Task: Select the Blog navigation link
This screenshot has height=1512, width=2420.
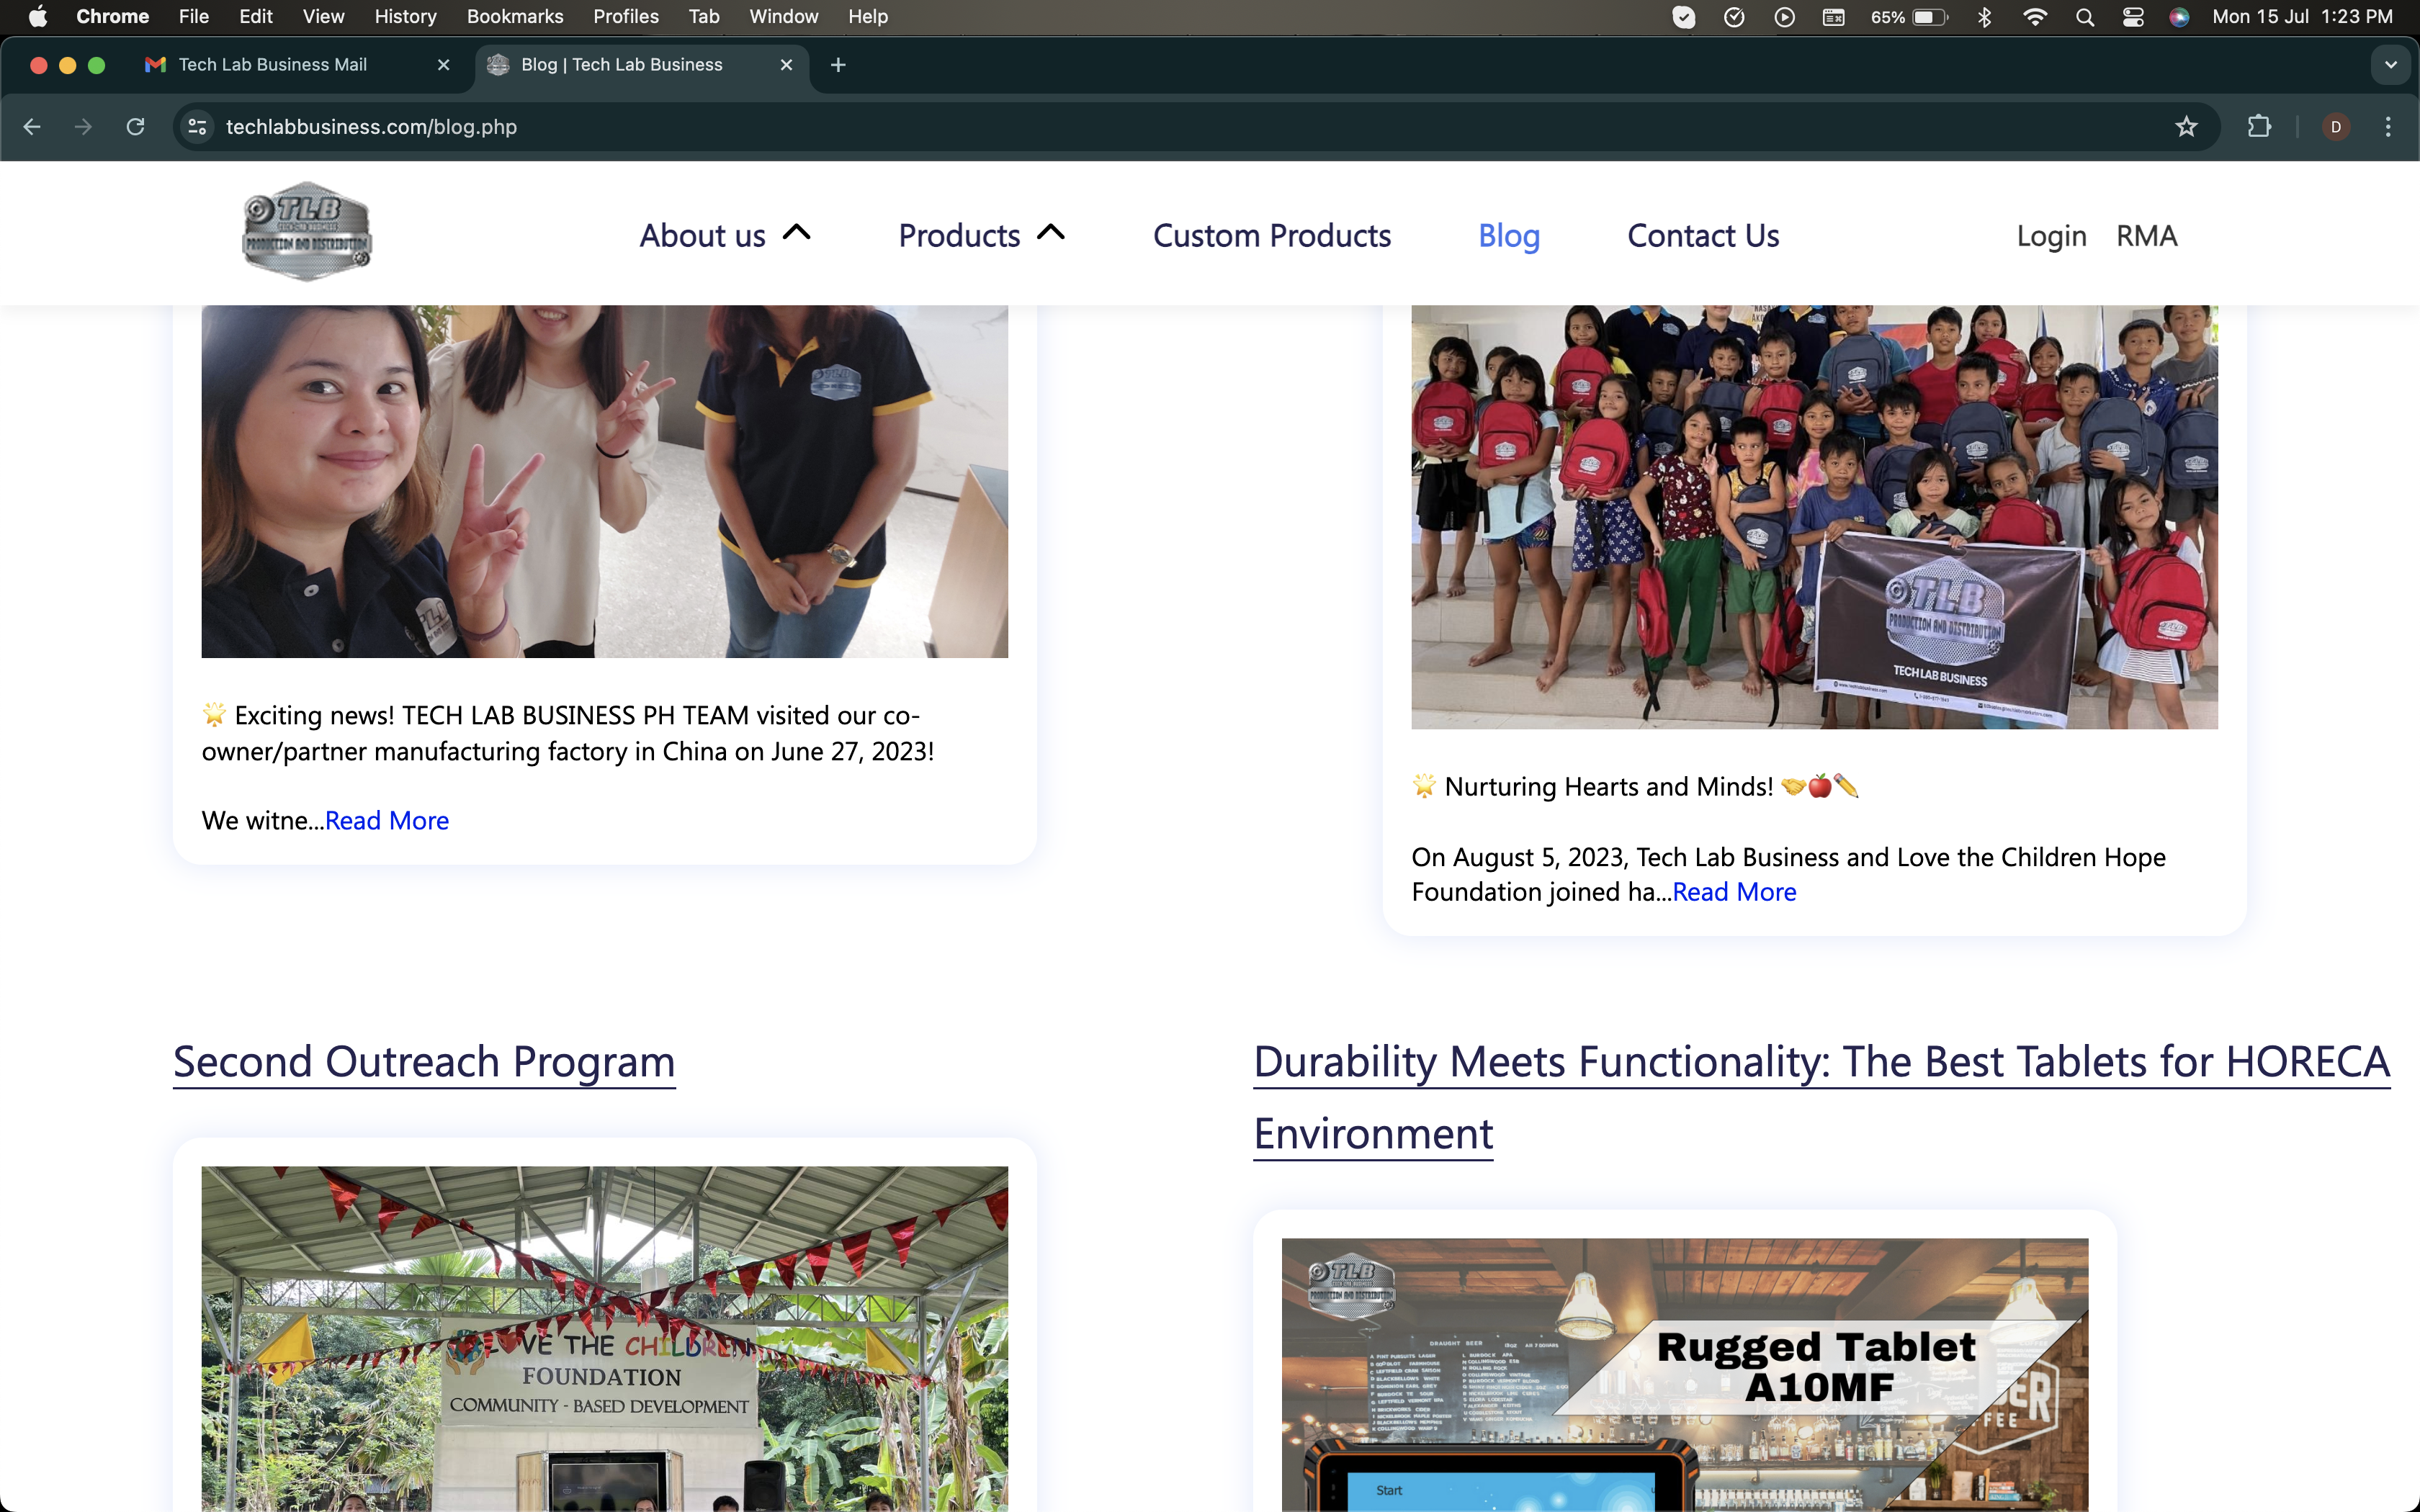Action: [1509, 236]
